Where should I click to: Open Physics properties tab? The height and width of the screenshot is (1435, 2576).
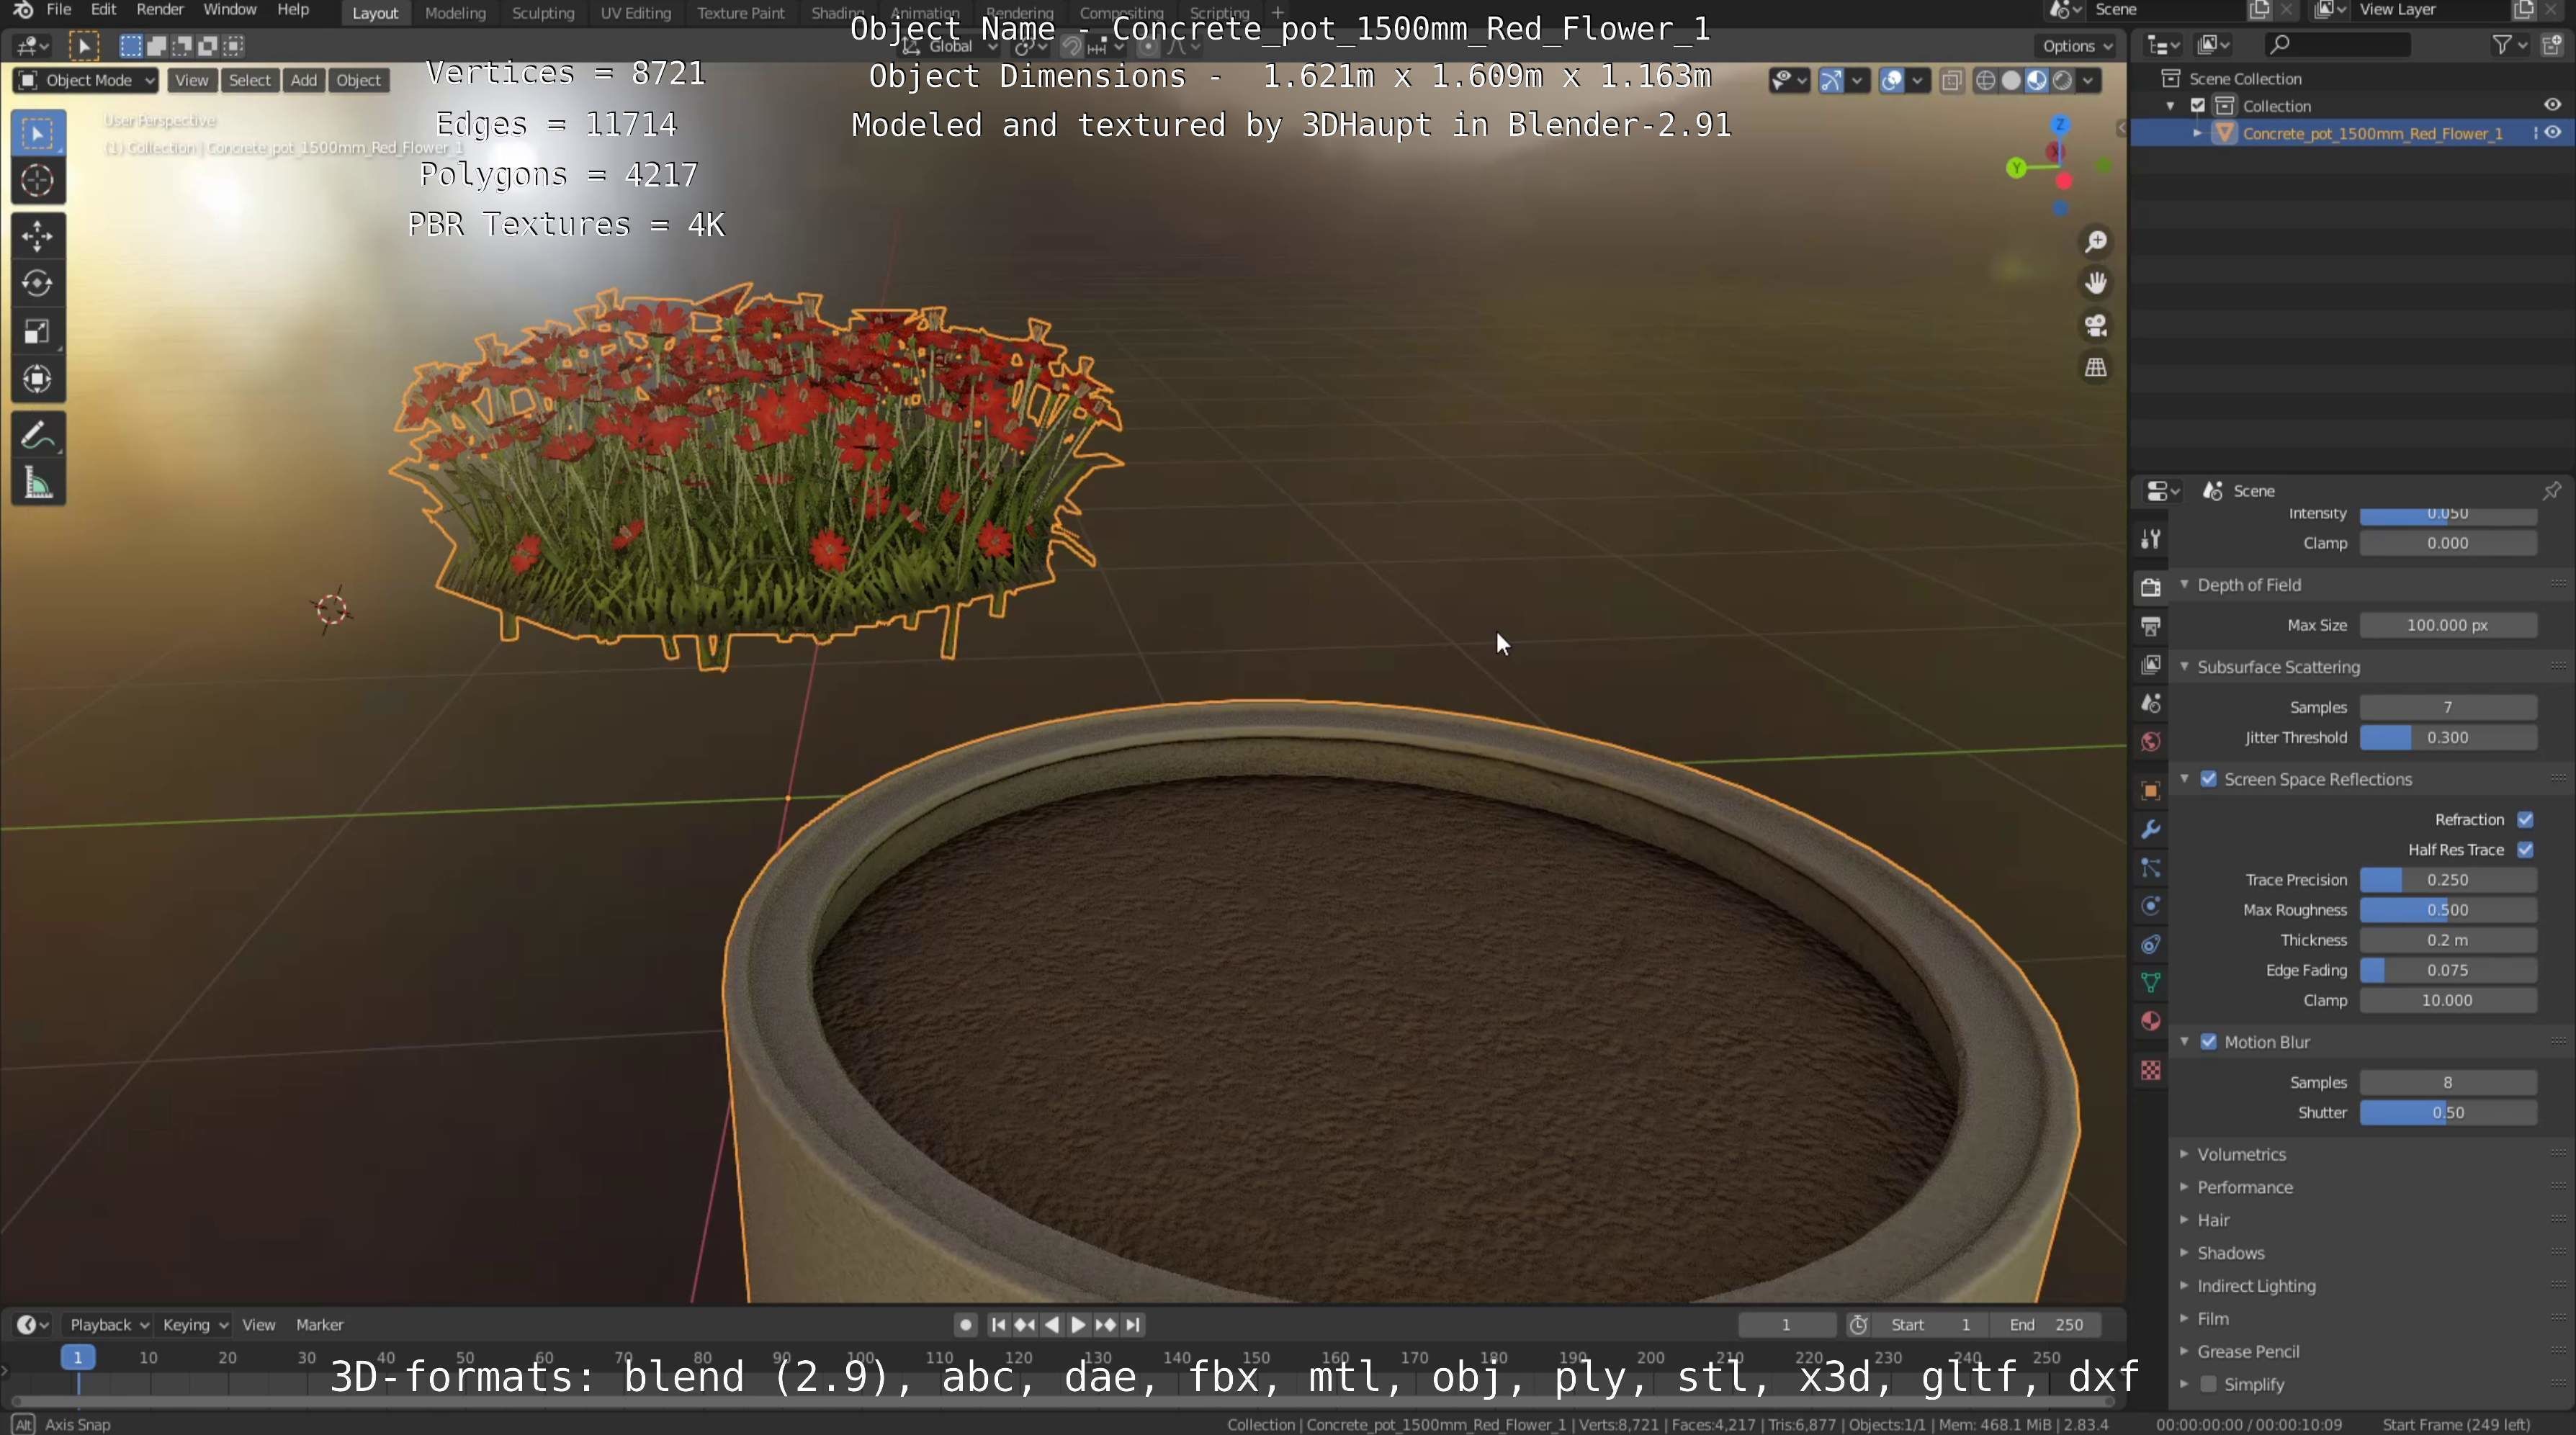point(2150,906)
